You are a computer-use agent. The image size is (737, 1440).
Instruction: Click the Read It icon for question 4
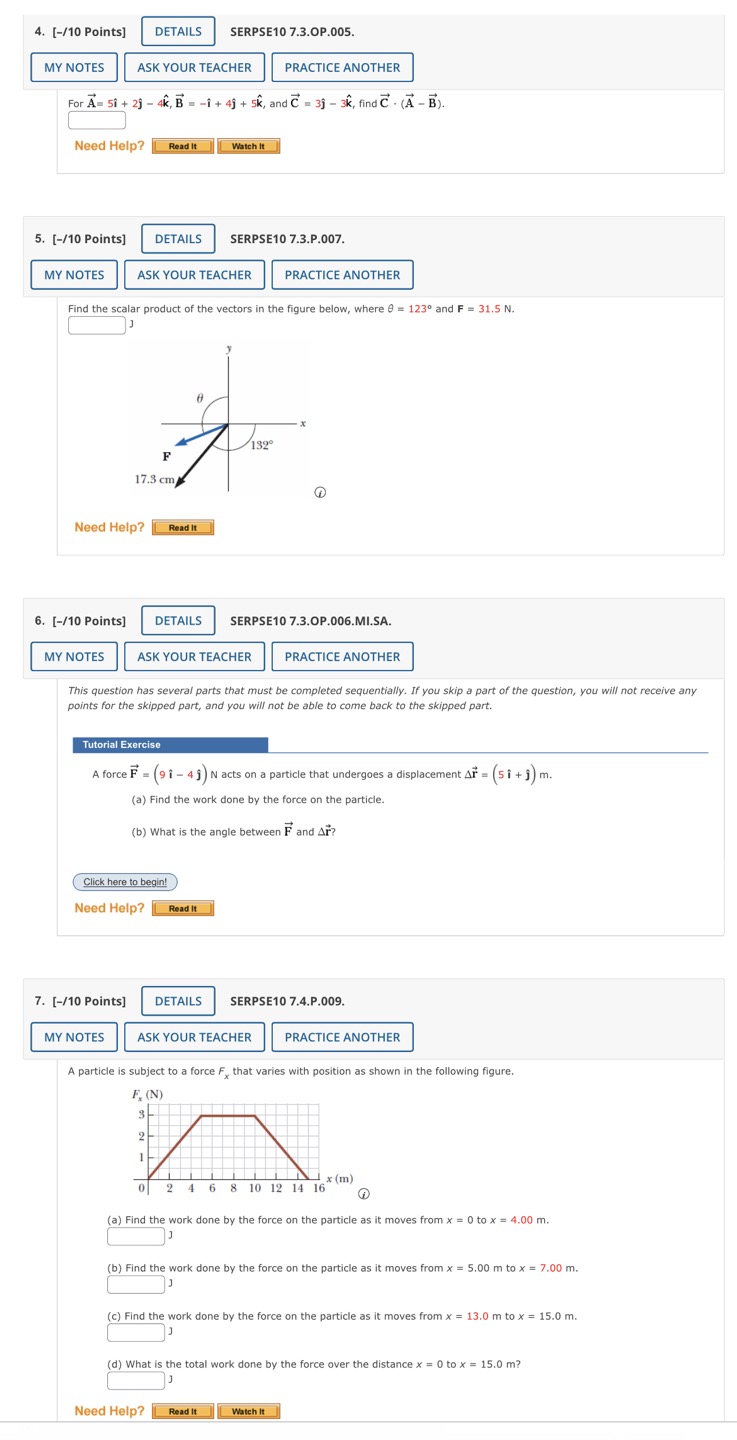coord(182,145)
